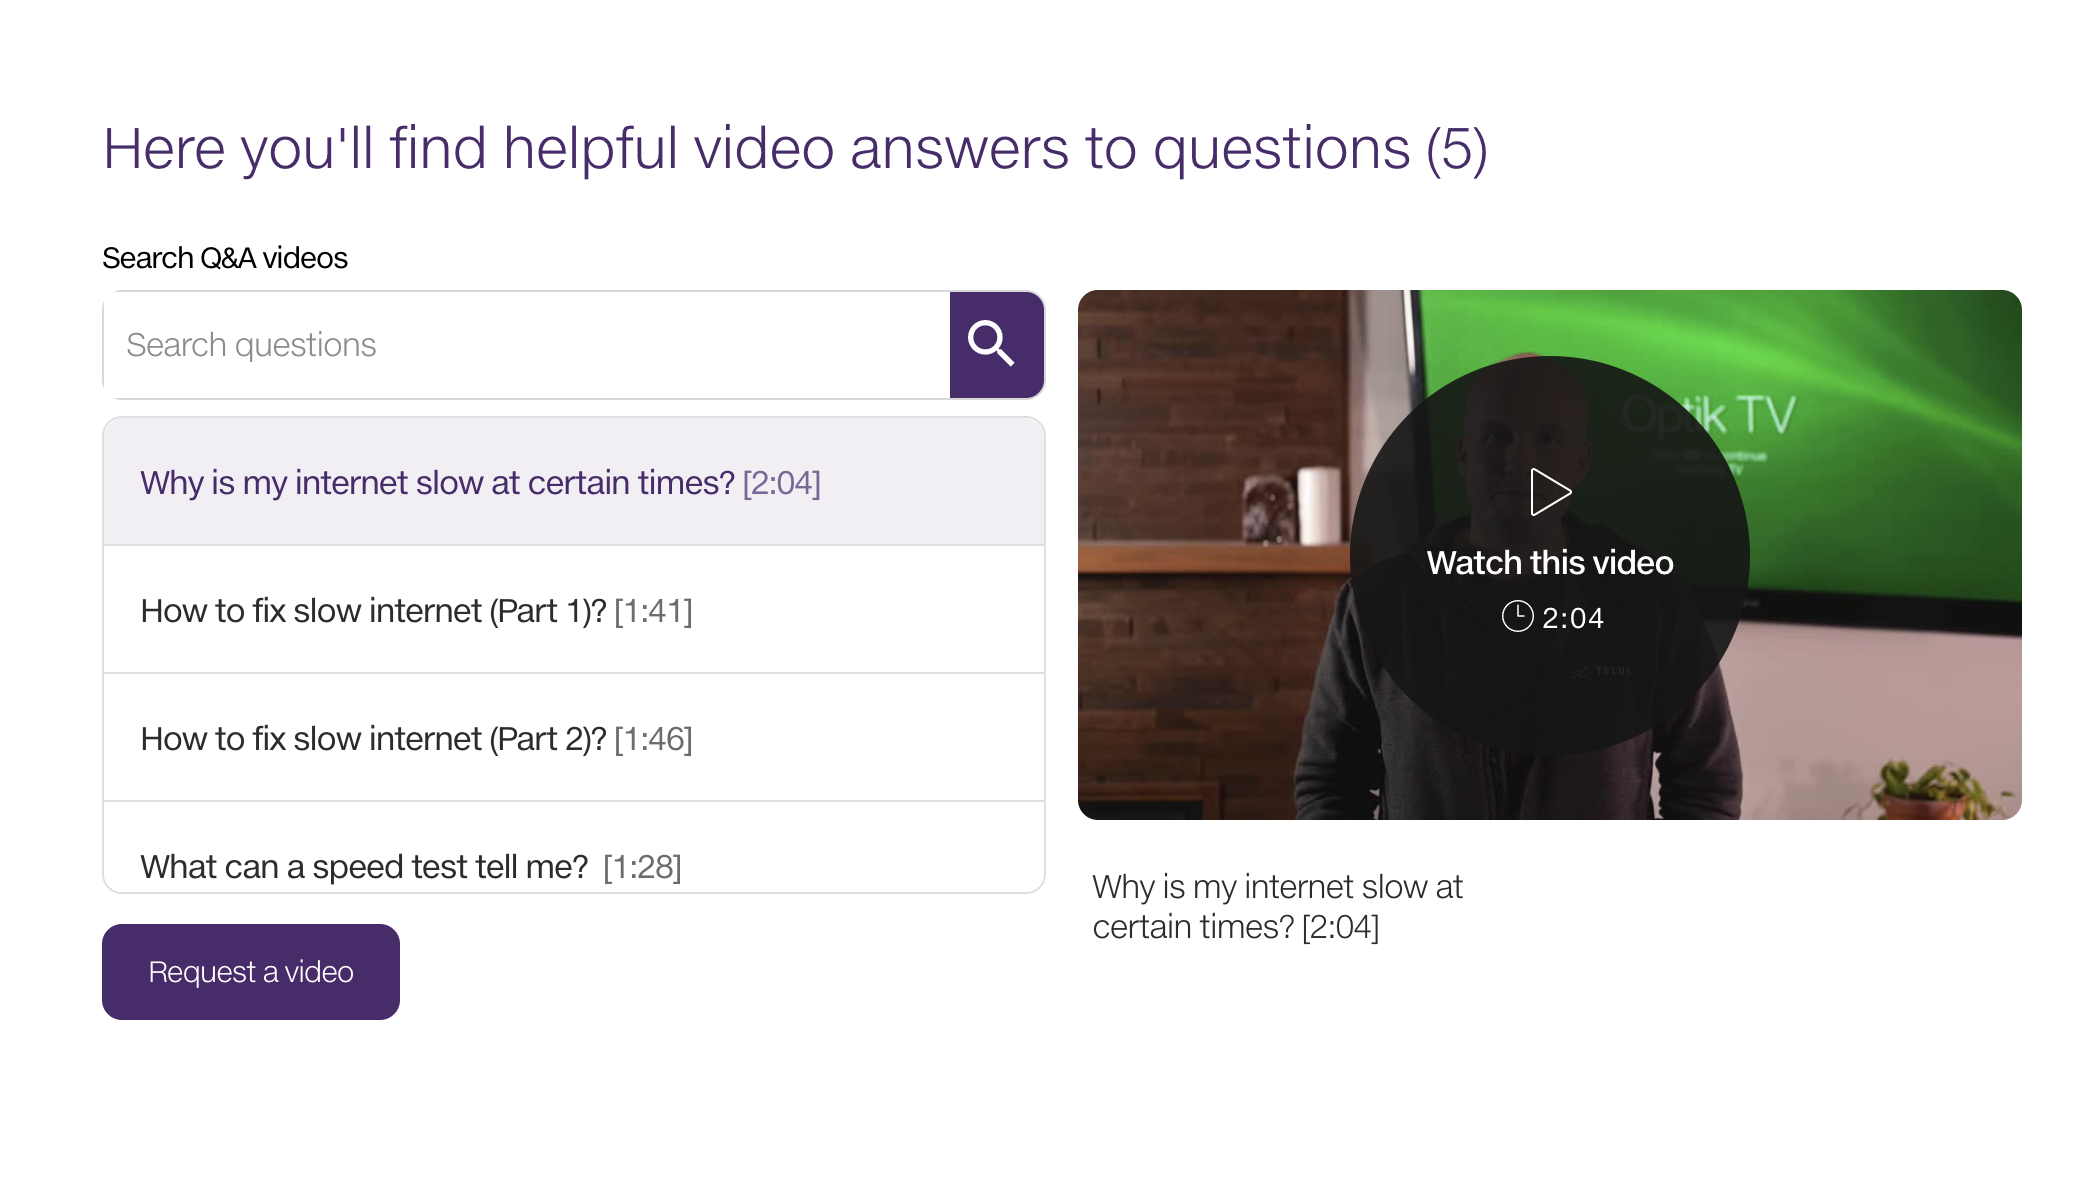Click the magnifying glass search button

pos(996,345)
